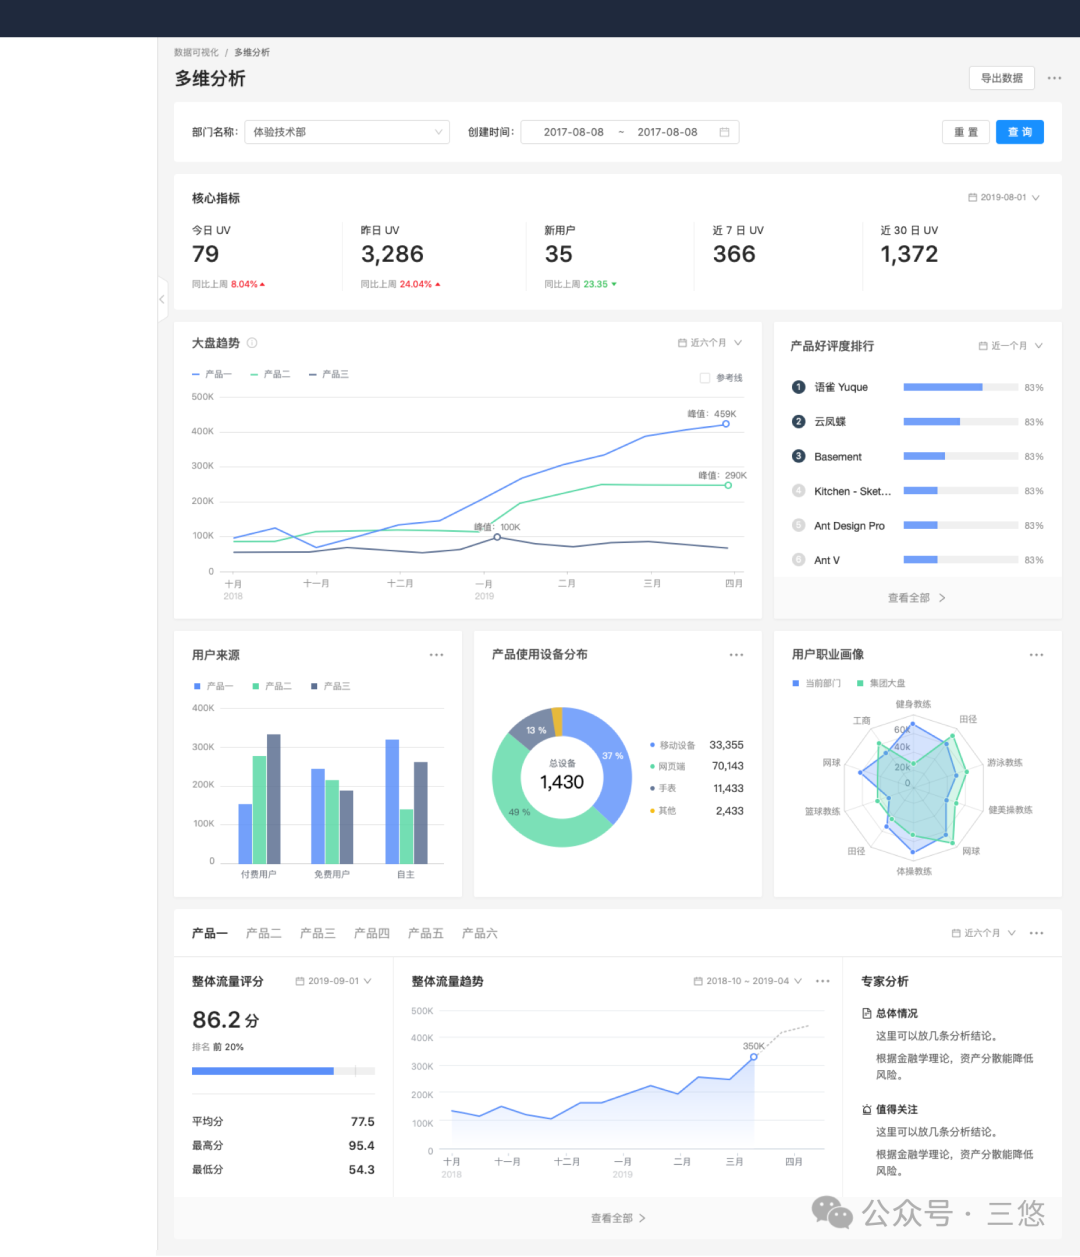
Task: Switch to the 产品一 tab
Action: (x=210, y=933)
